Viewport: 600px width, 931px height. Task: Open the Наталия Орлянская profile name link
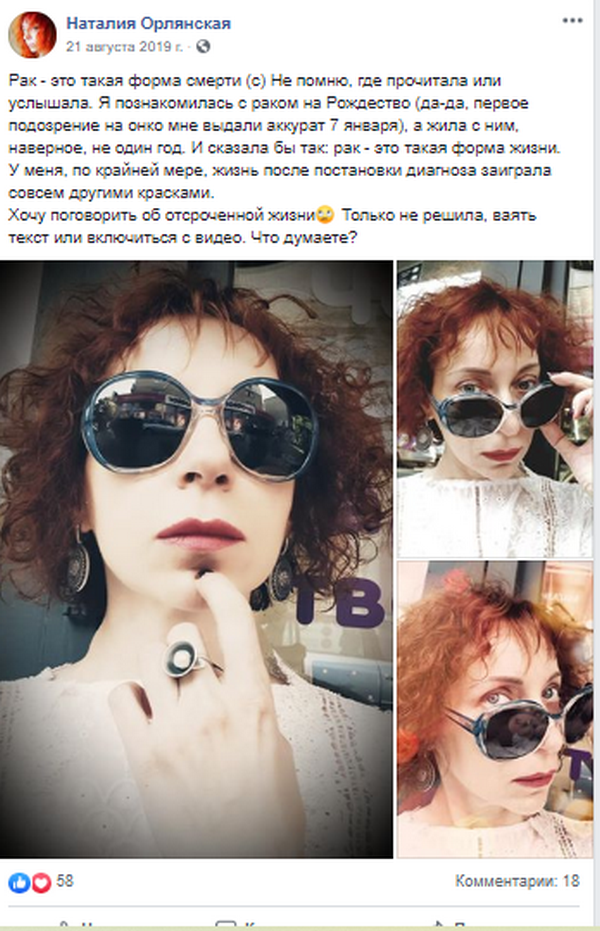[148, 23]
